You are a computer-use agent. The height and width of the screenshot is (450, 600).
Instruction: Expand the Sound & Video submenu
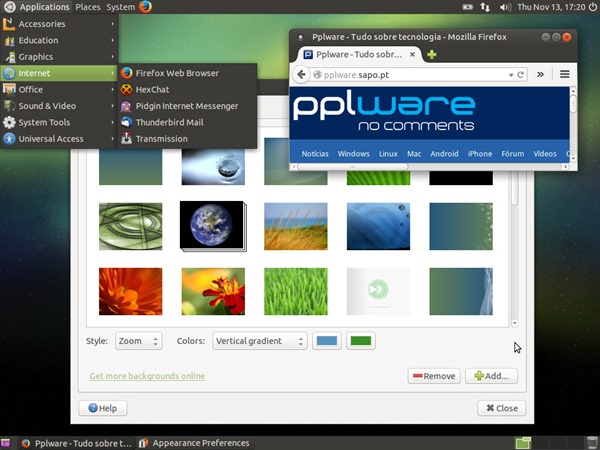pos(59,106)
